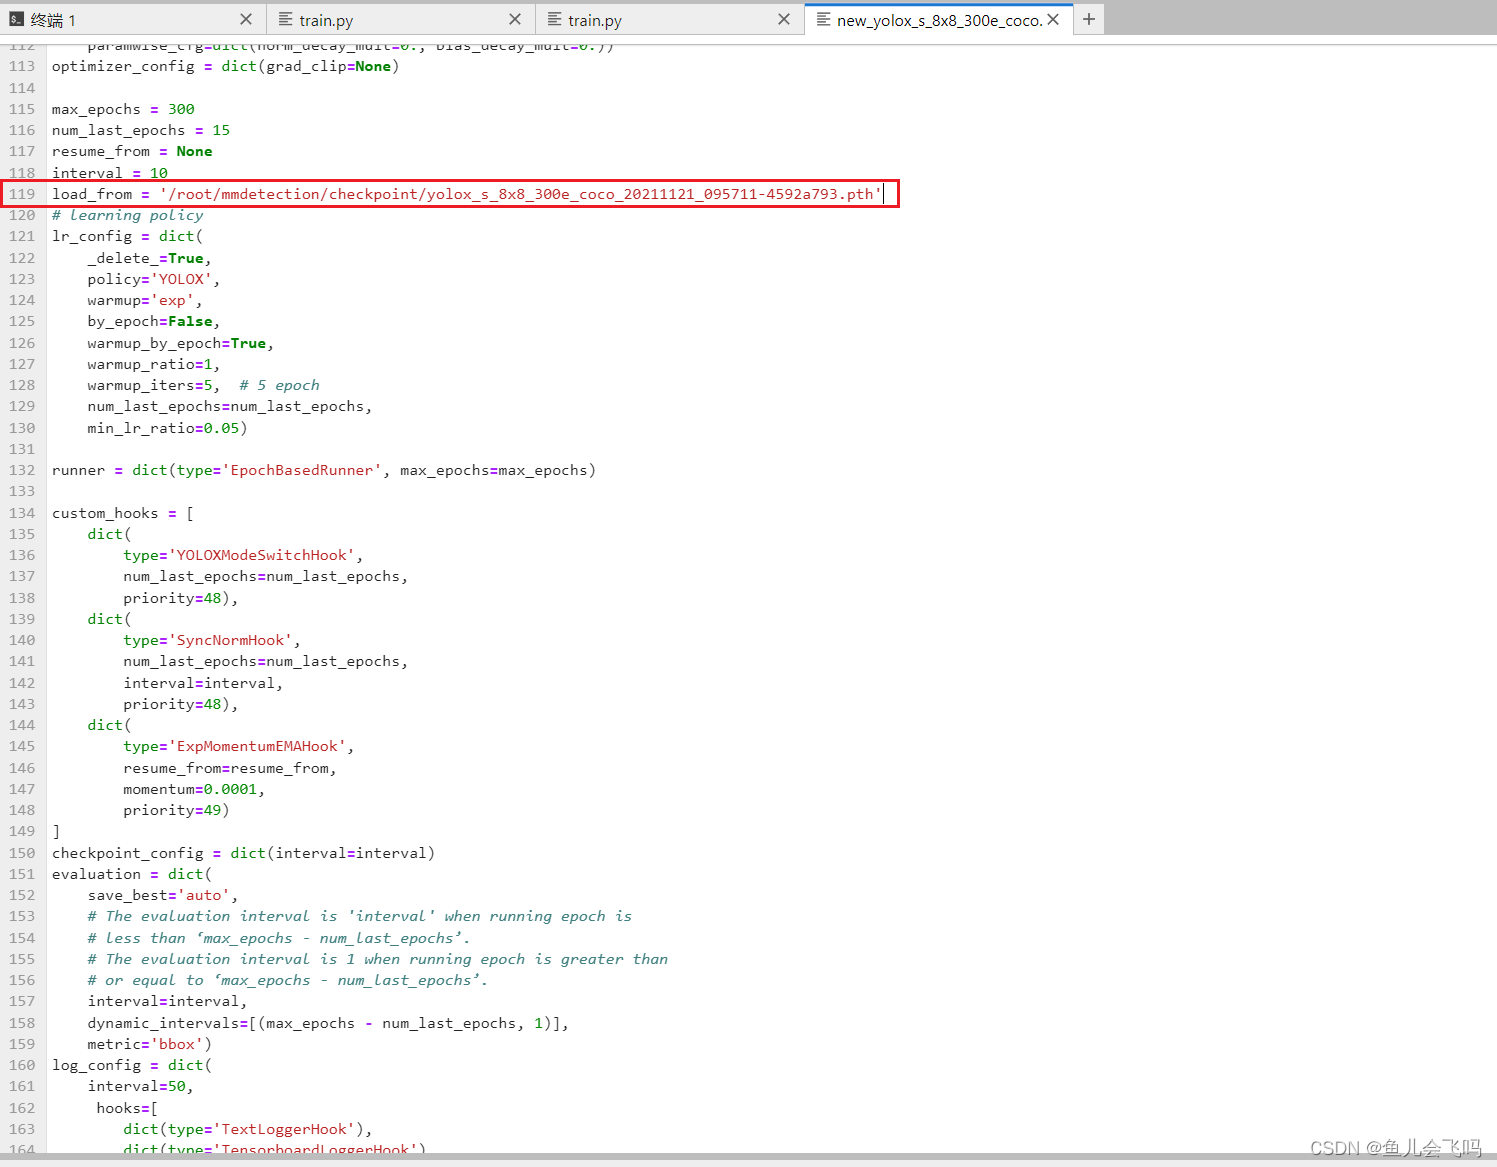The height and width of the screenshot is (1167, 1497).
Task: Click the file icon on new_yolox_s_8x8_300e_coco tab
Action: tap(821, 18)
